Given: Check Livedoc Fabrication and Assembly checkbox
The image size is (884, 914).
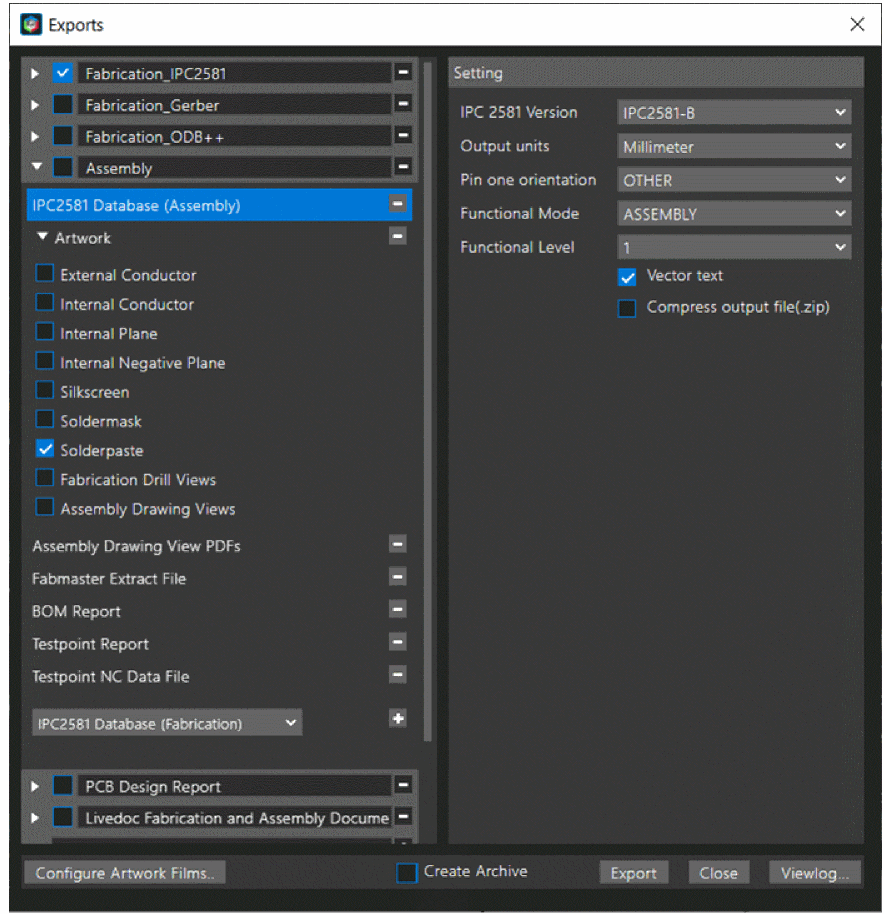Looking at the screenshot, I should coord(62,817).
